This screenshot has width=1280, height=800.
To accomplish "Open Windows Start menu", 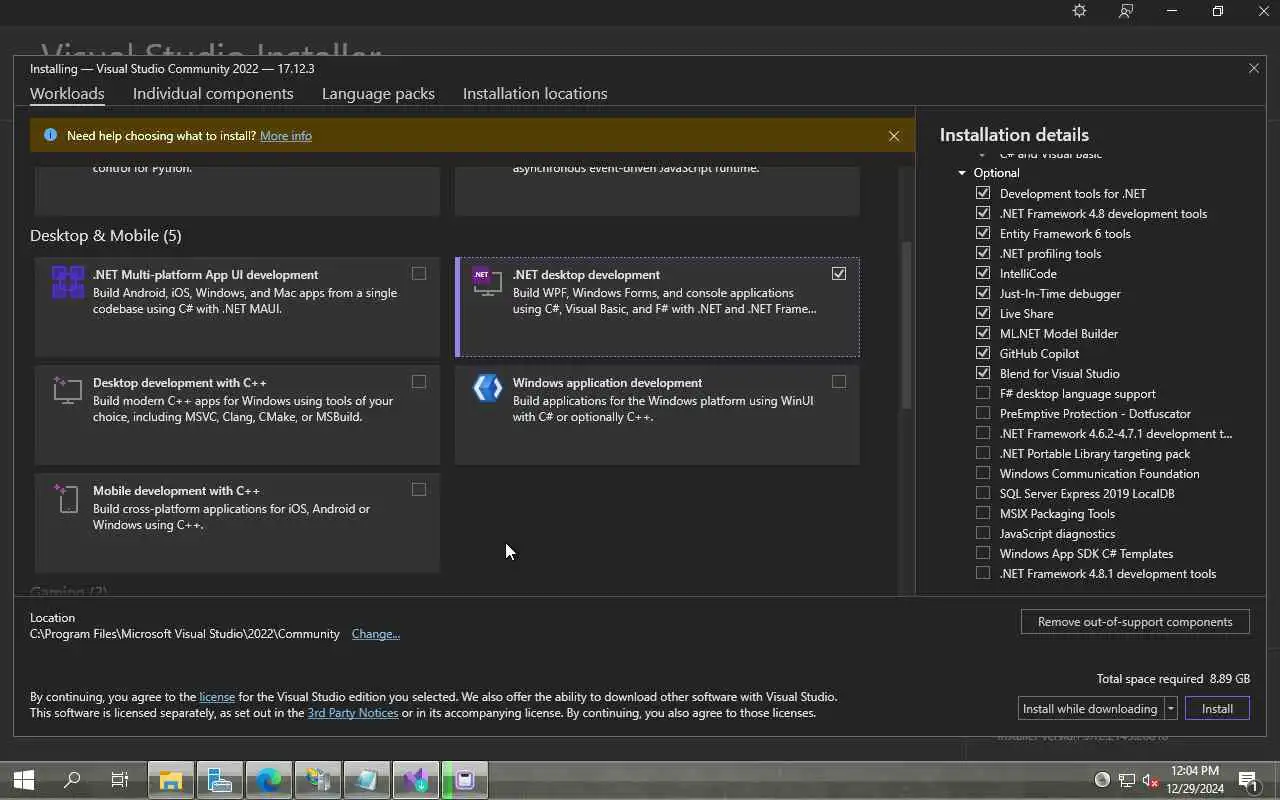I will pos(24,780).
